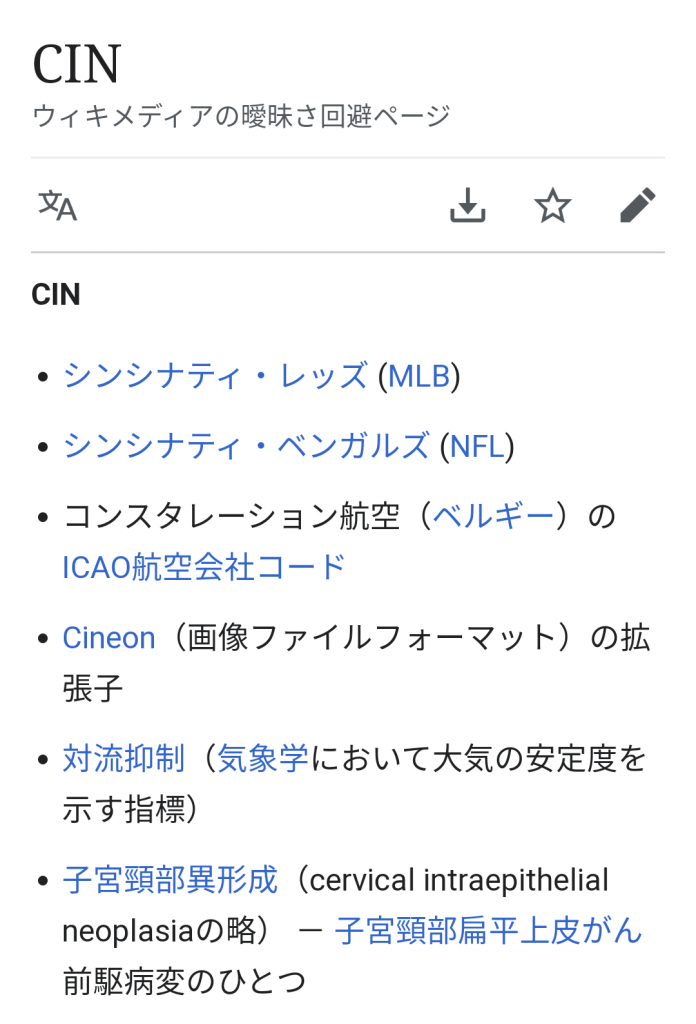The image size is (696, 1024).
Task: Follow the MLB link
Action: pyautogui.click(x=420, y=376)
